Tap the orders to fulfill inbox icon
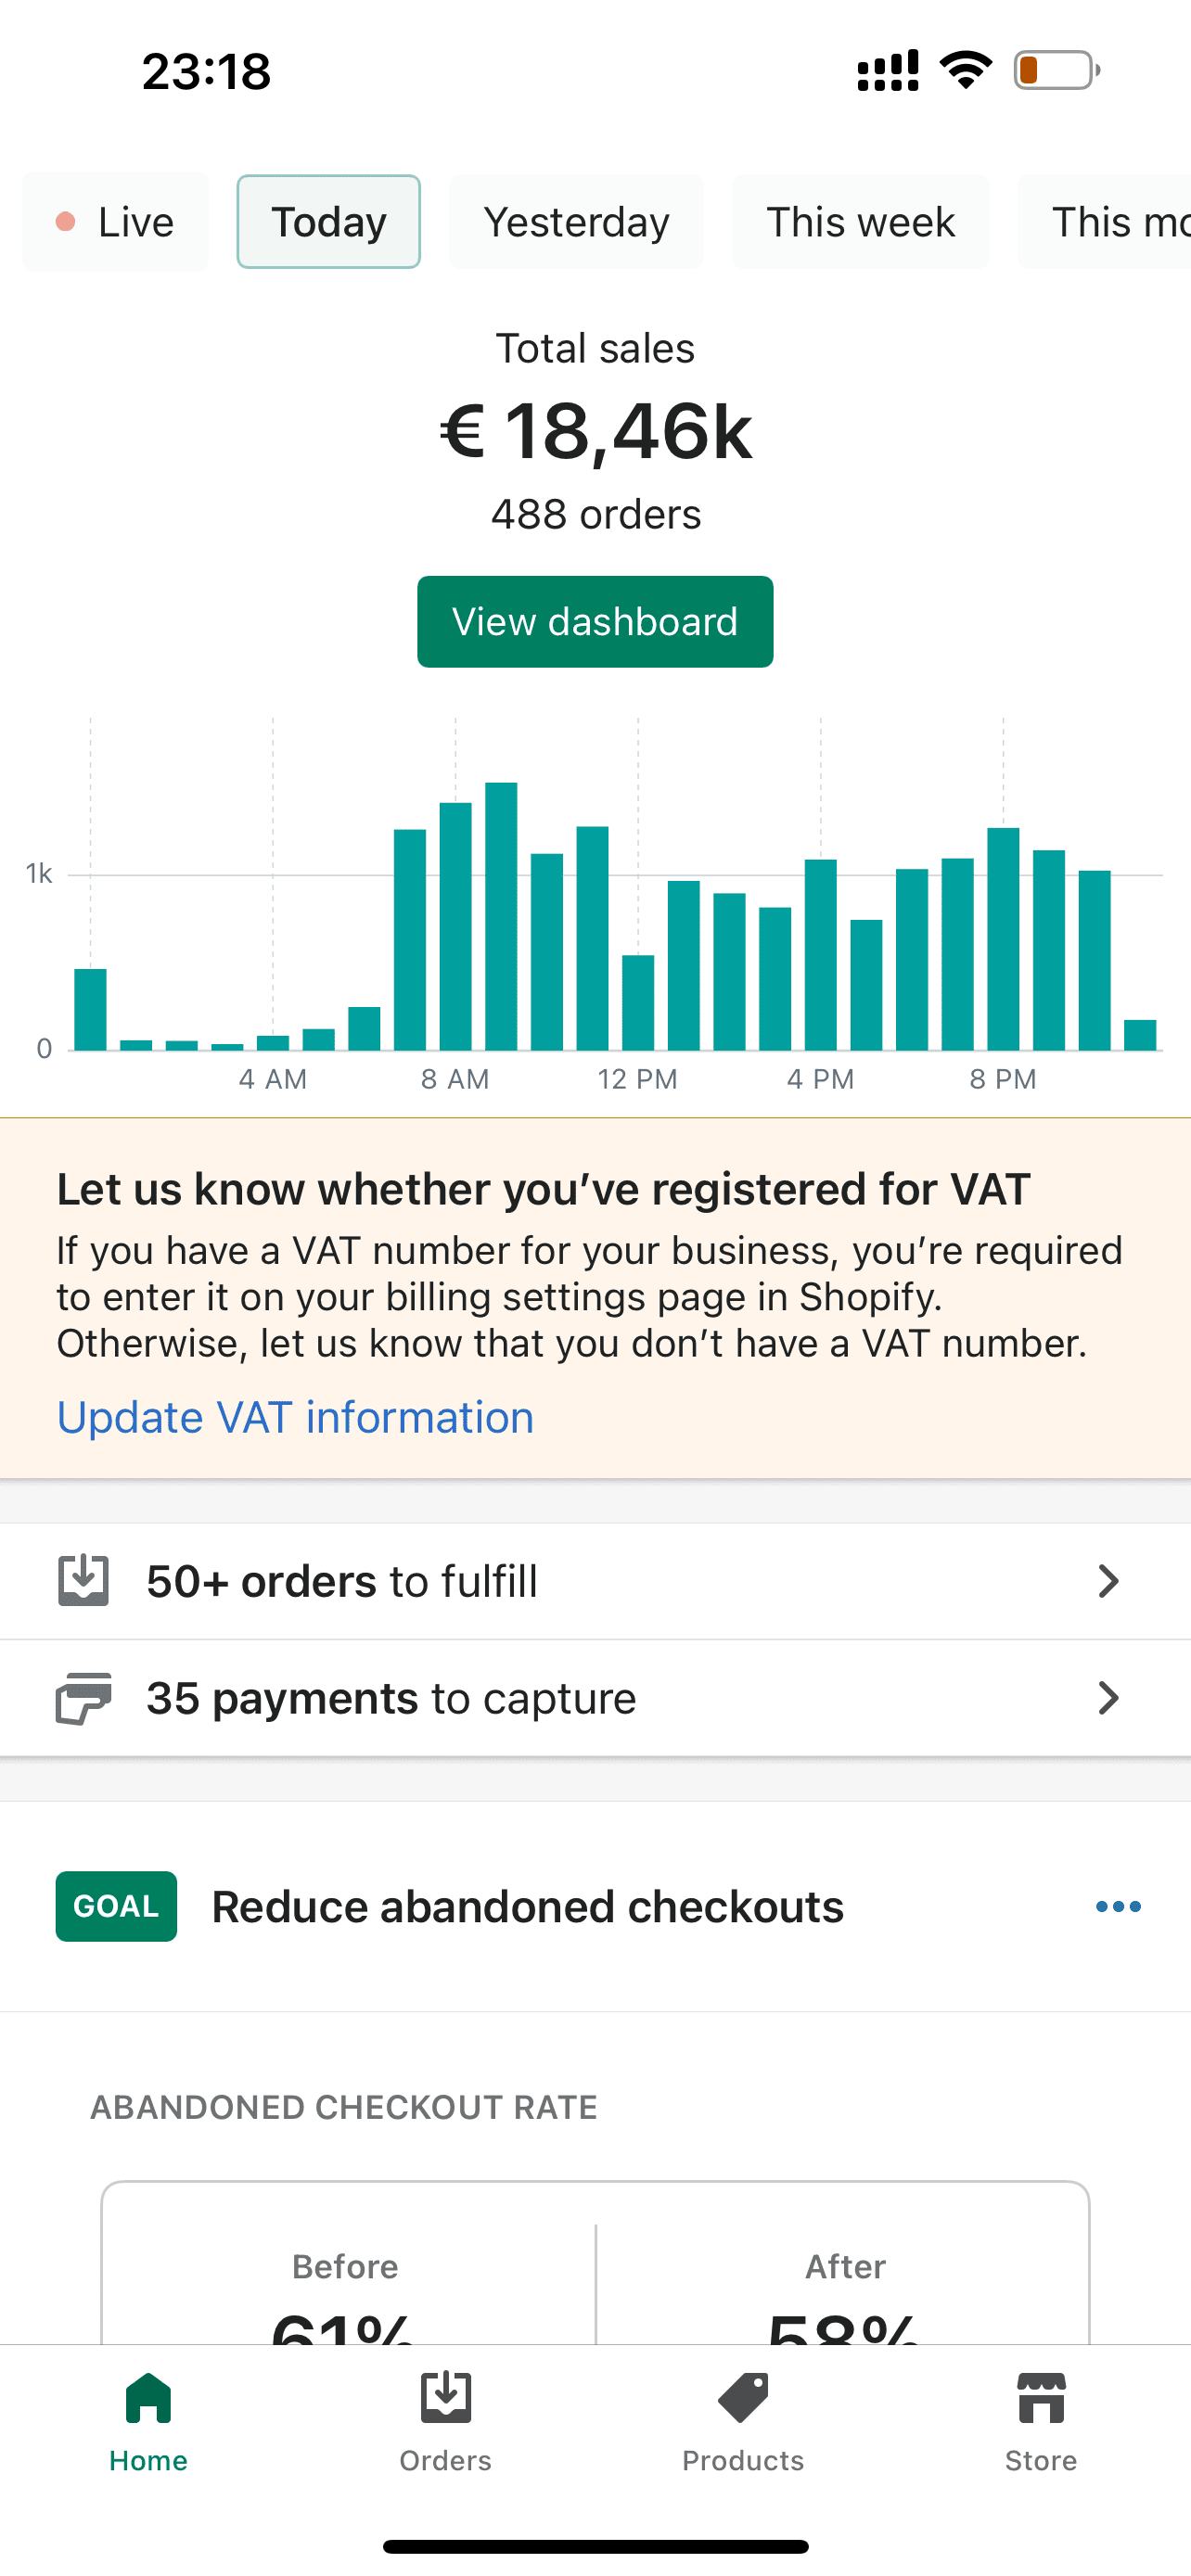Image resolution: width=1191 pixels, height=2576 pixels. coord(83,1581)
